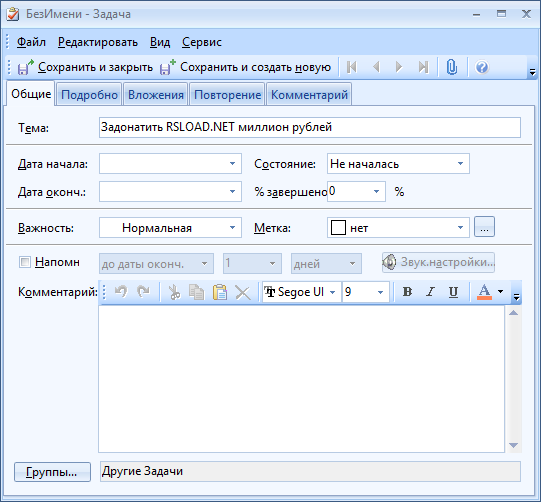
Task: Go to the last record arrow
Action: [x=423, y=67]
